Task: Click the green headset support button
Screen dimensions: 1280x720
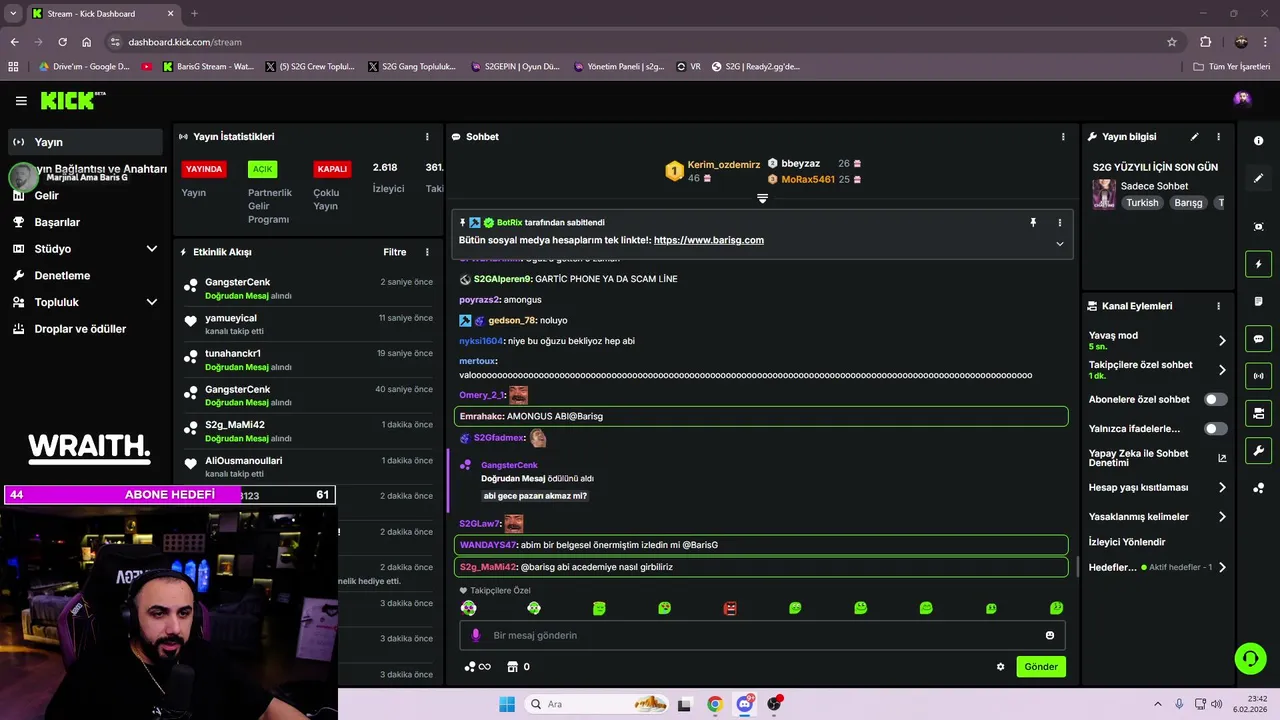Action: pos(1250,658)
